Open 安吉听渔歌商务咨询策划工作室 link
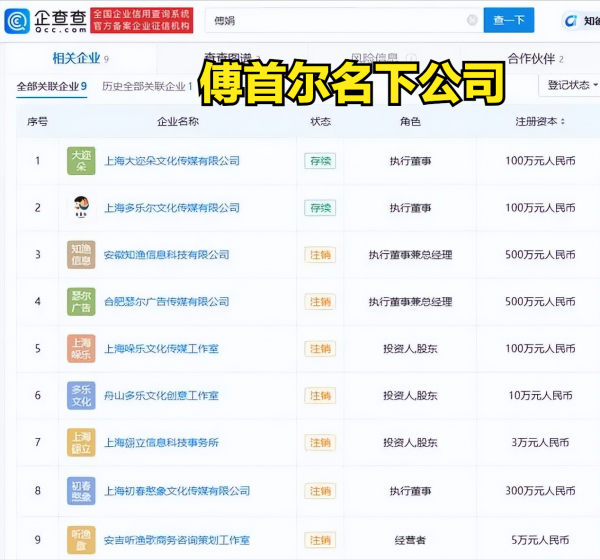600x560 pixels. (x=177, y=540)
